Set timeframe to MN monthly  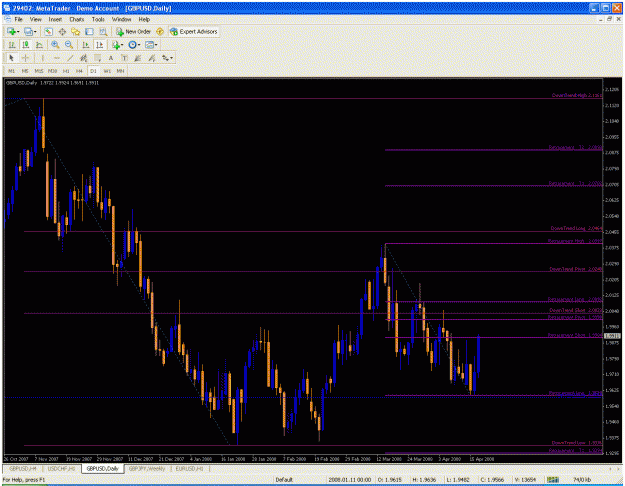(120, 71)
